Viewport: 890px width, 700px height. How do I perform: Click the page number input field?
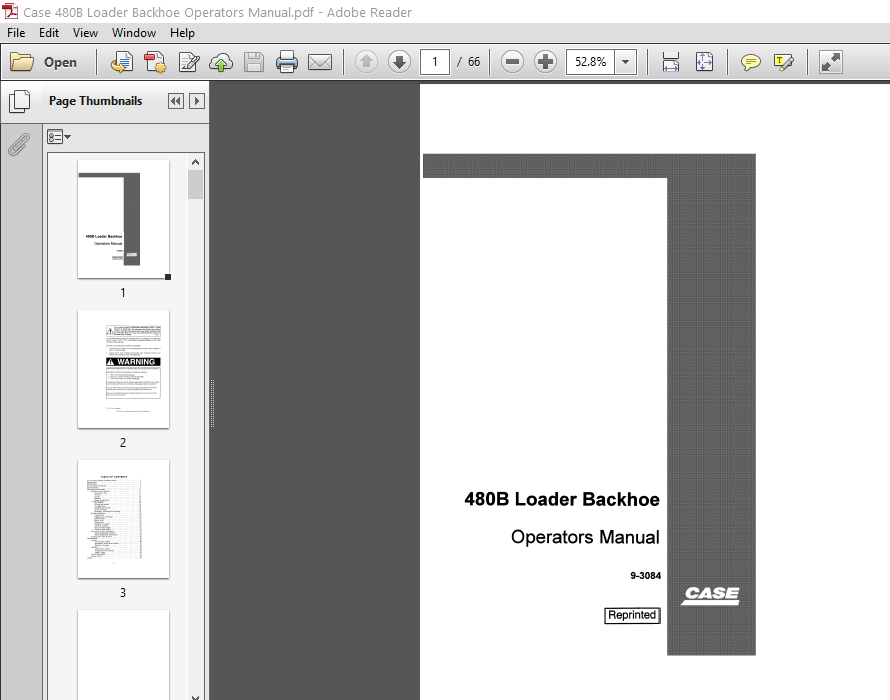point(435,61)
